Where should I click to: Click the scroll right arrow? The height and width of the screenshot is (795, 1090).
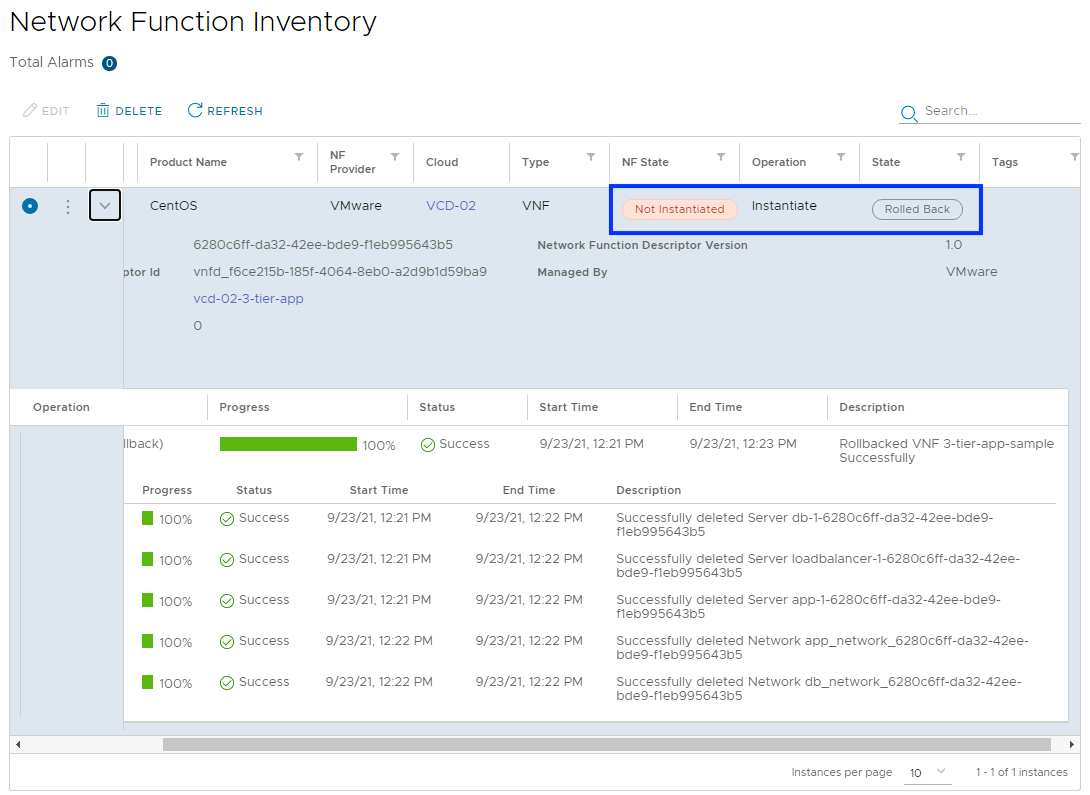1072,745
